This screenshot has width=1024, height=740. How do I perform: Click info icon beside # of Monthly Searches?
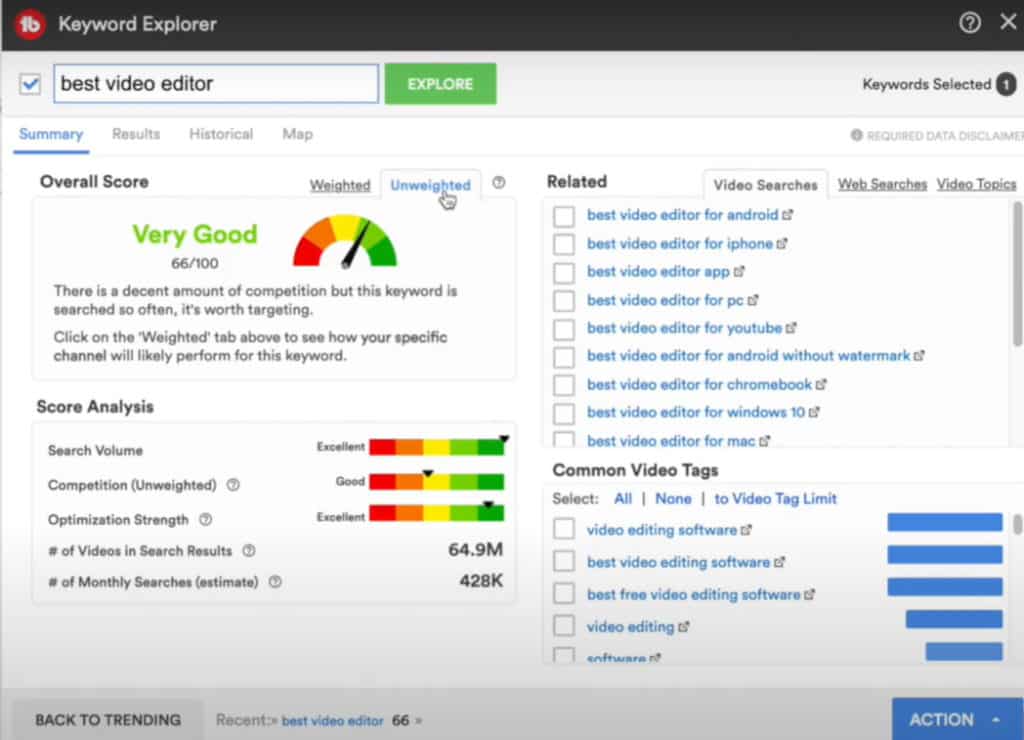(275, 582)
